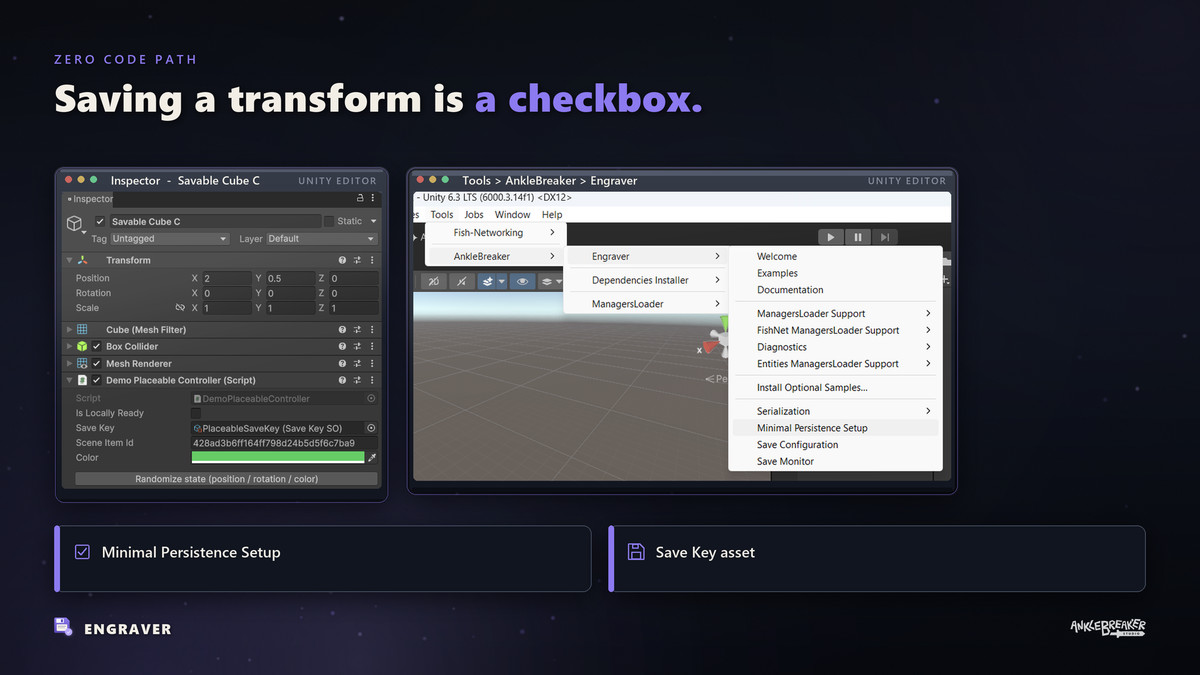Select the AnkleBreaker menu entry

(x=495, y=257)
